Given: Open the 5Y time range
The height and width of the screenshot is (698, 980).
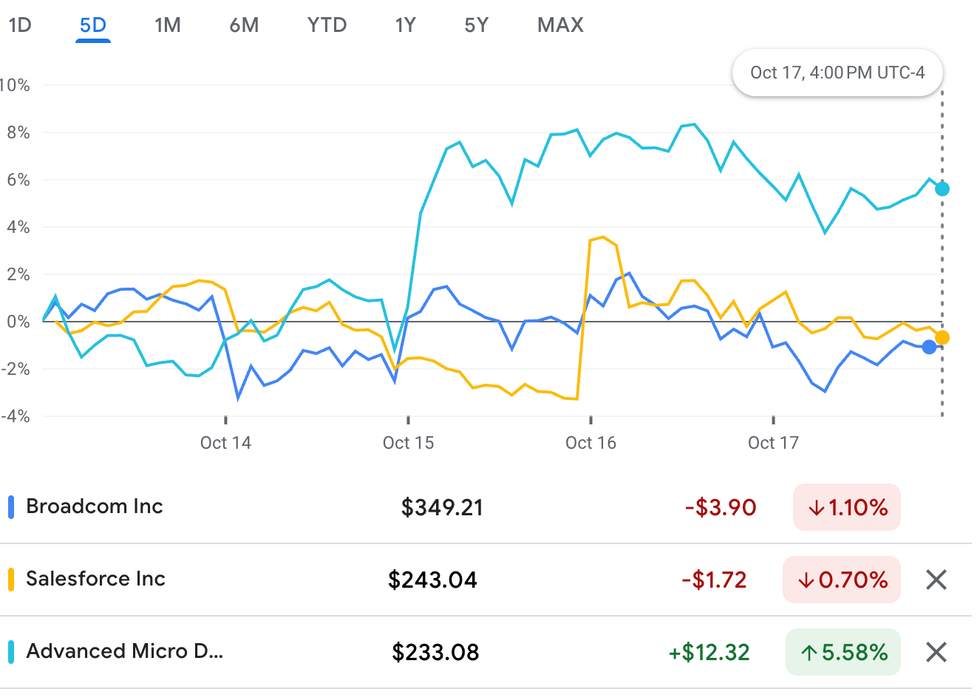Looking at the screenshot, I should pyautogui.click(x=476, y=25).
